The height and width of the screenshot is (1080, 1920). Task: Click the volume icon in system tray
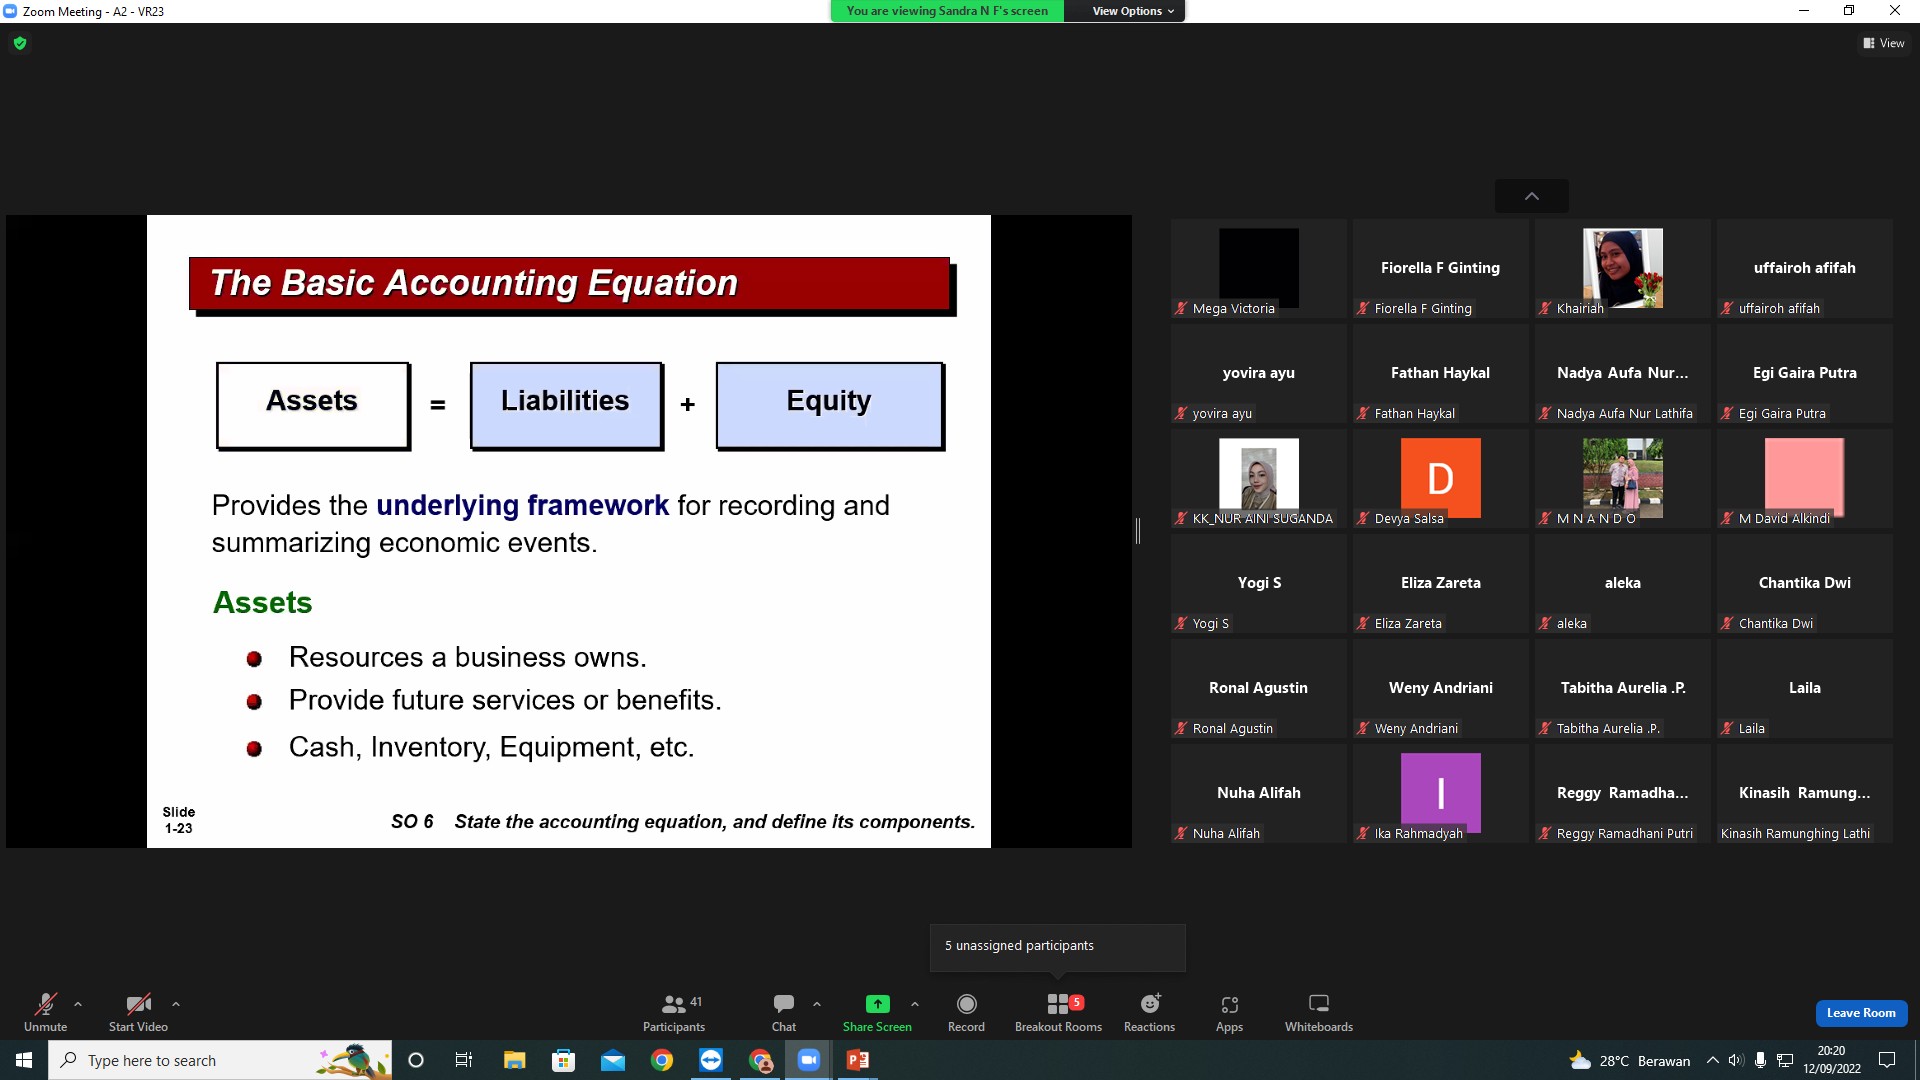click(x=1736, y=1060)
